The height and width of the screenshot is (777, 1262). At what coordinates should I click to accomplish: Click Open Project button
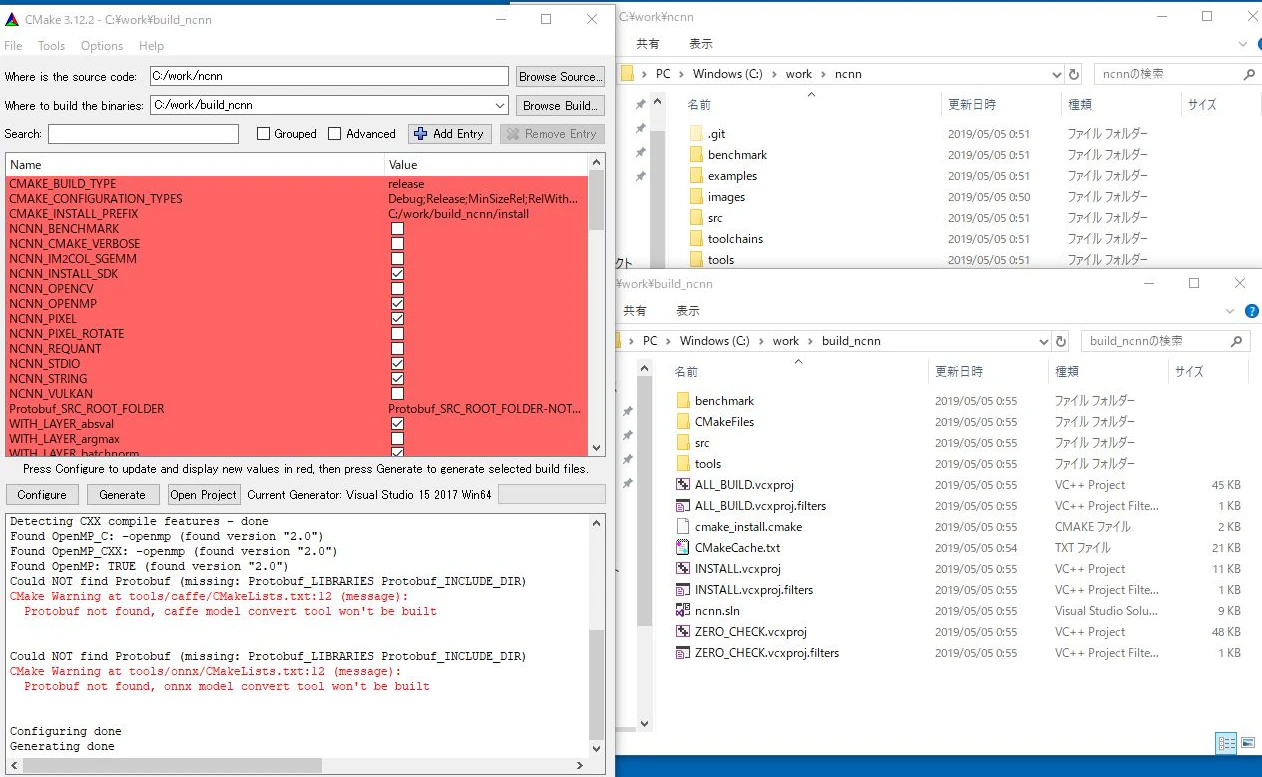[204, 494]
